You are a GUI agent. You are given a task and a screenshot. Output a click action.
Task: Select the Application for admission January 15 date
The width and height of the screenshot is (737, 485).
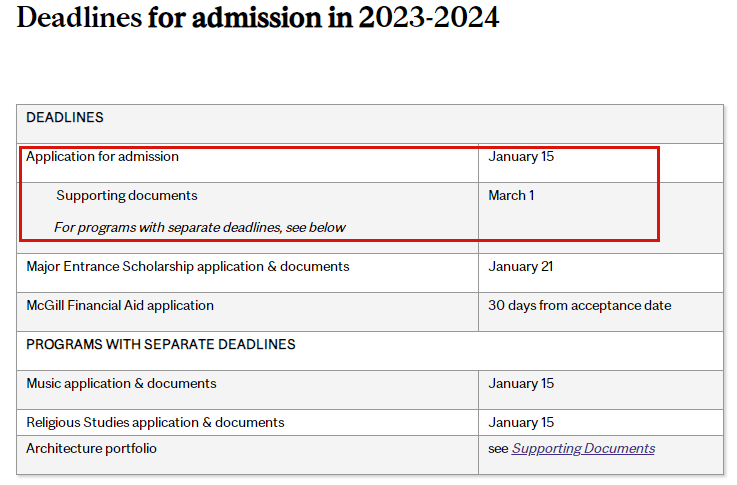(521, 157)
